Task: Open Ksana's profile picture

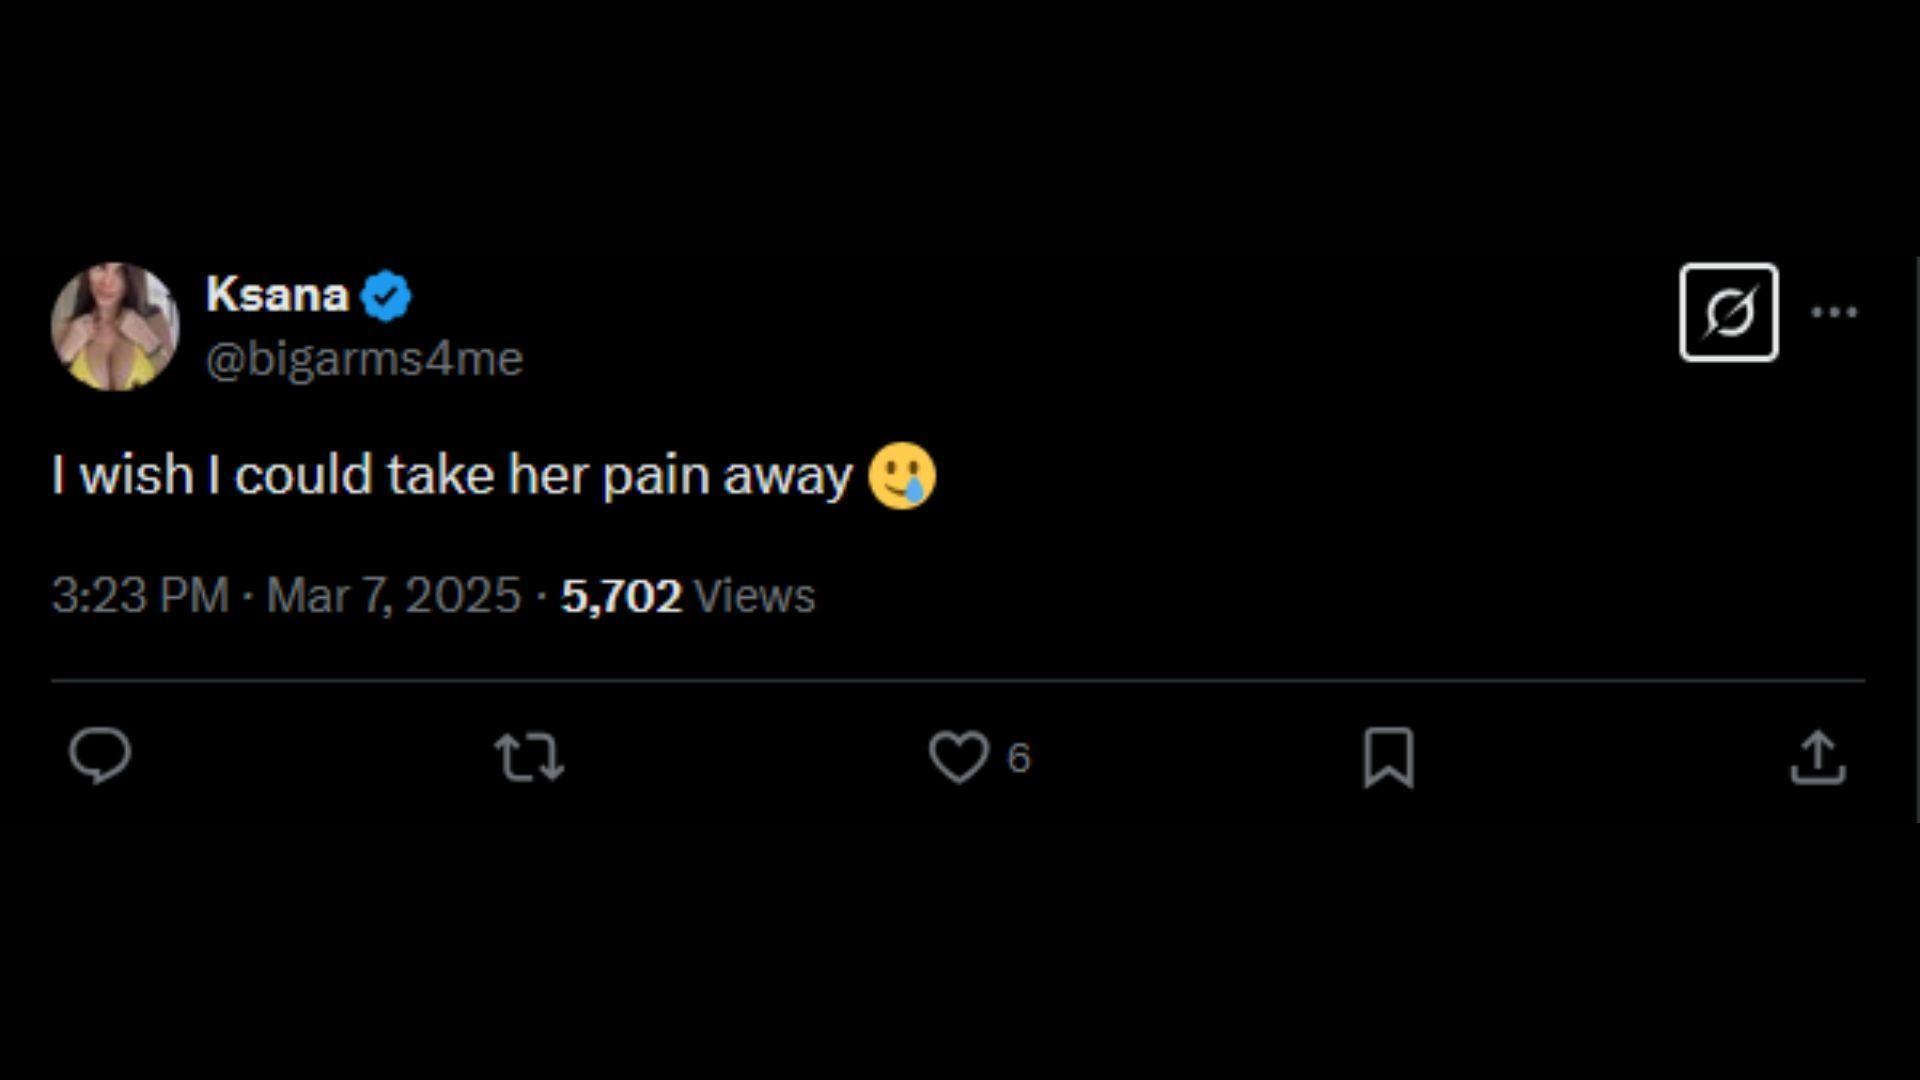Action: pyautogui.click(x=115, y=327)
